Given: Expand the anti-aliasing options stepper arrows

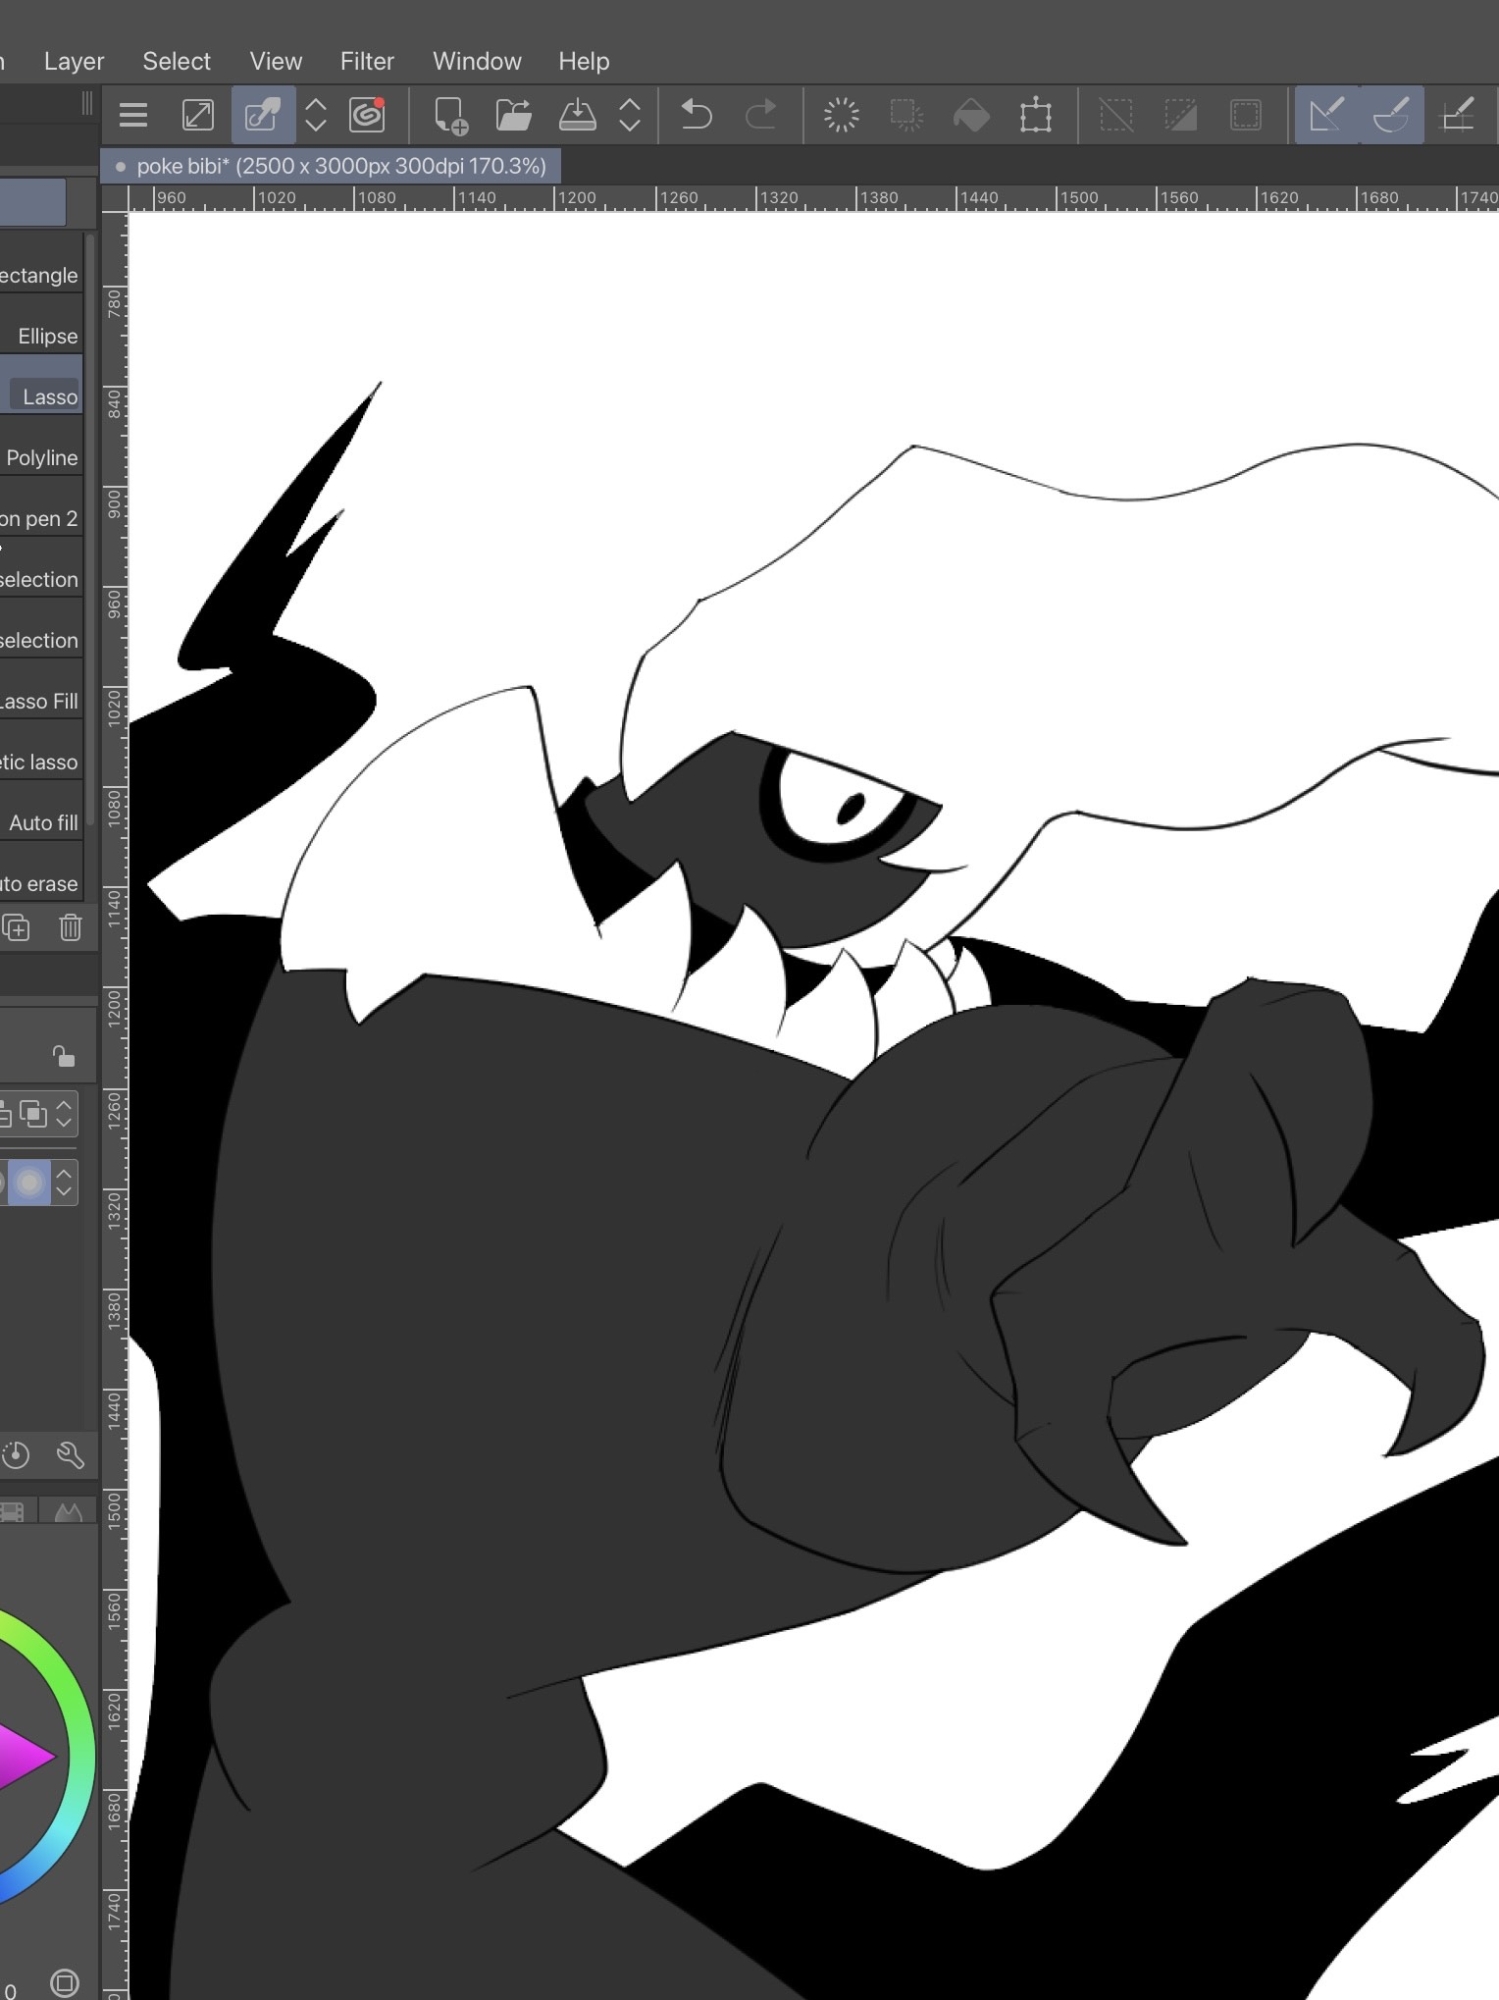Looking at the screenshot, I should (x=64, y=1182).
